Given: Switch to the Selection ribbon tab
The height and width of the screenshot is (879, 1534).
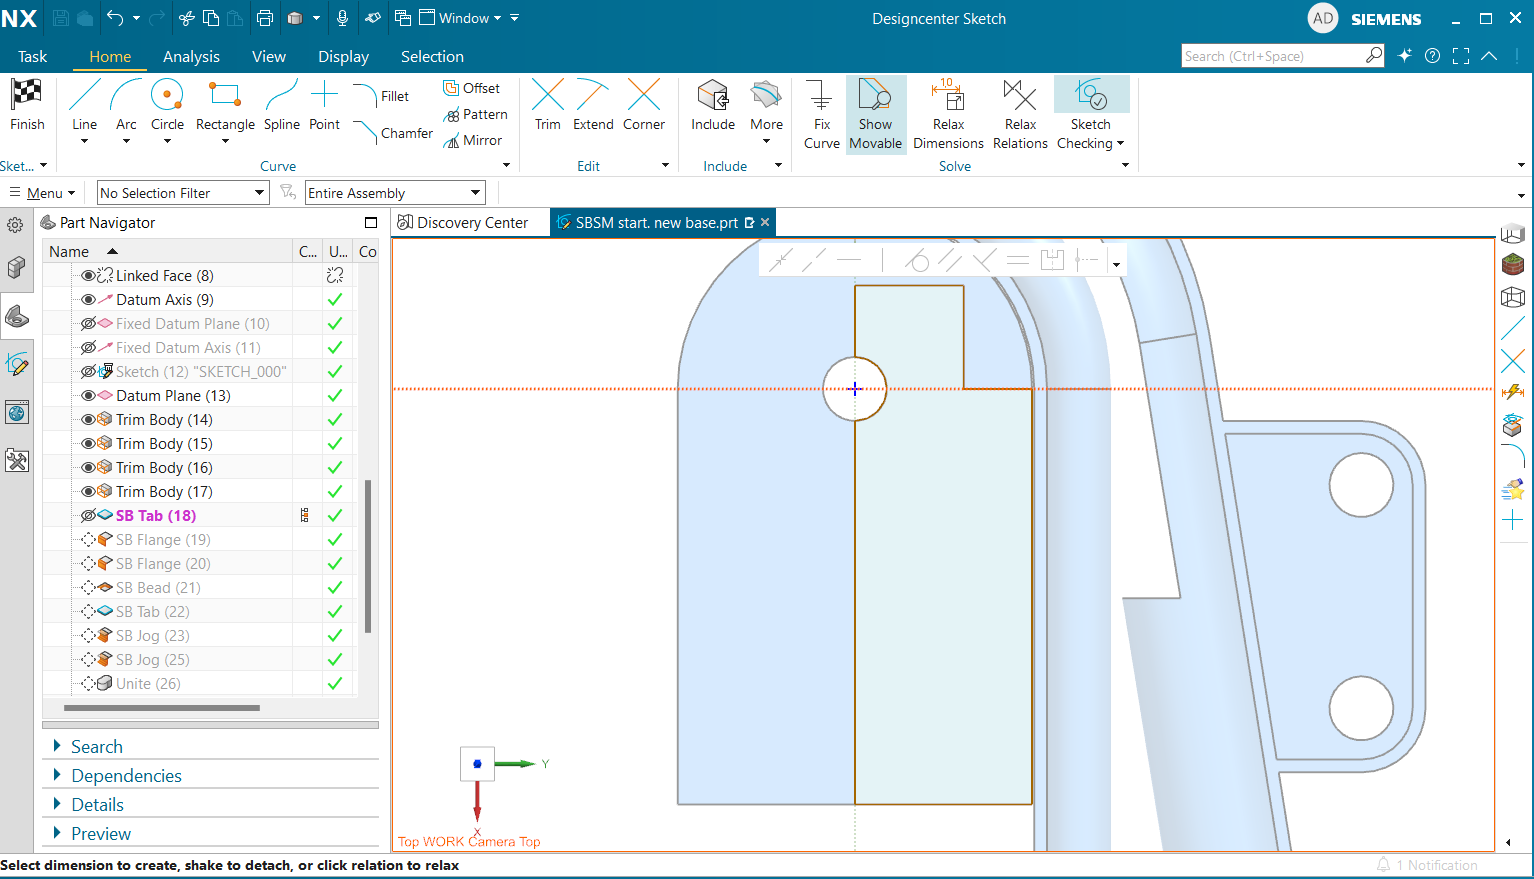Looking at the screenshot, I should (432, 57).
